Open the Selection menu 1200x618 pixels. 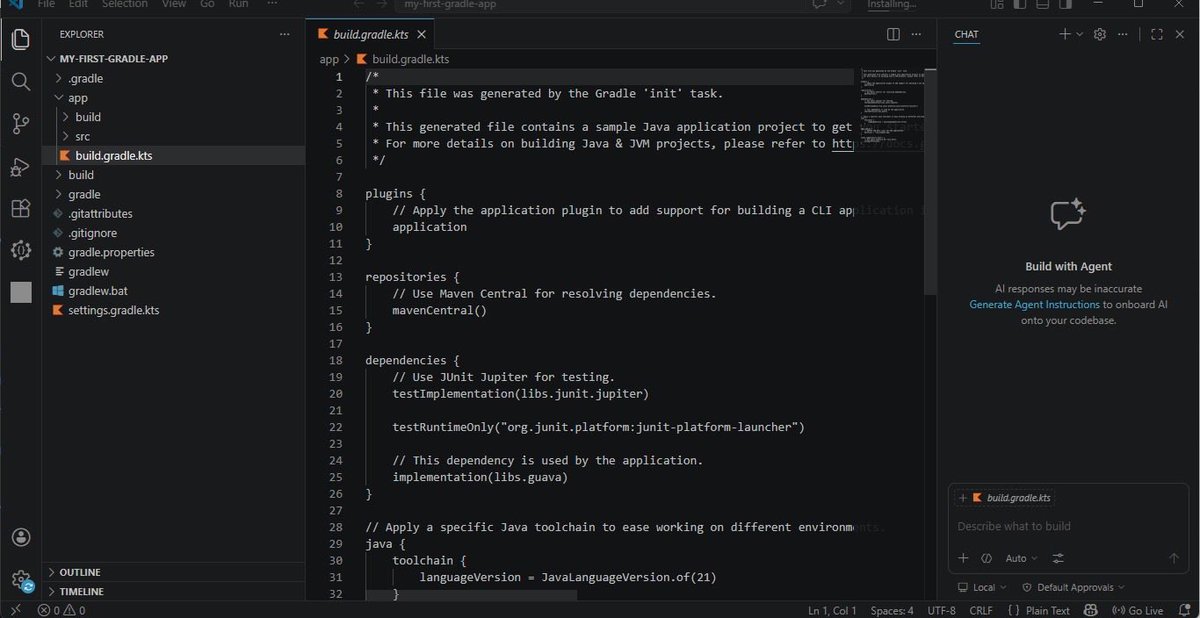125,4
